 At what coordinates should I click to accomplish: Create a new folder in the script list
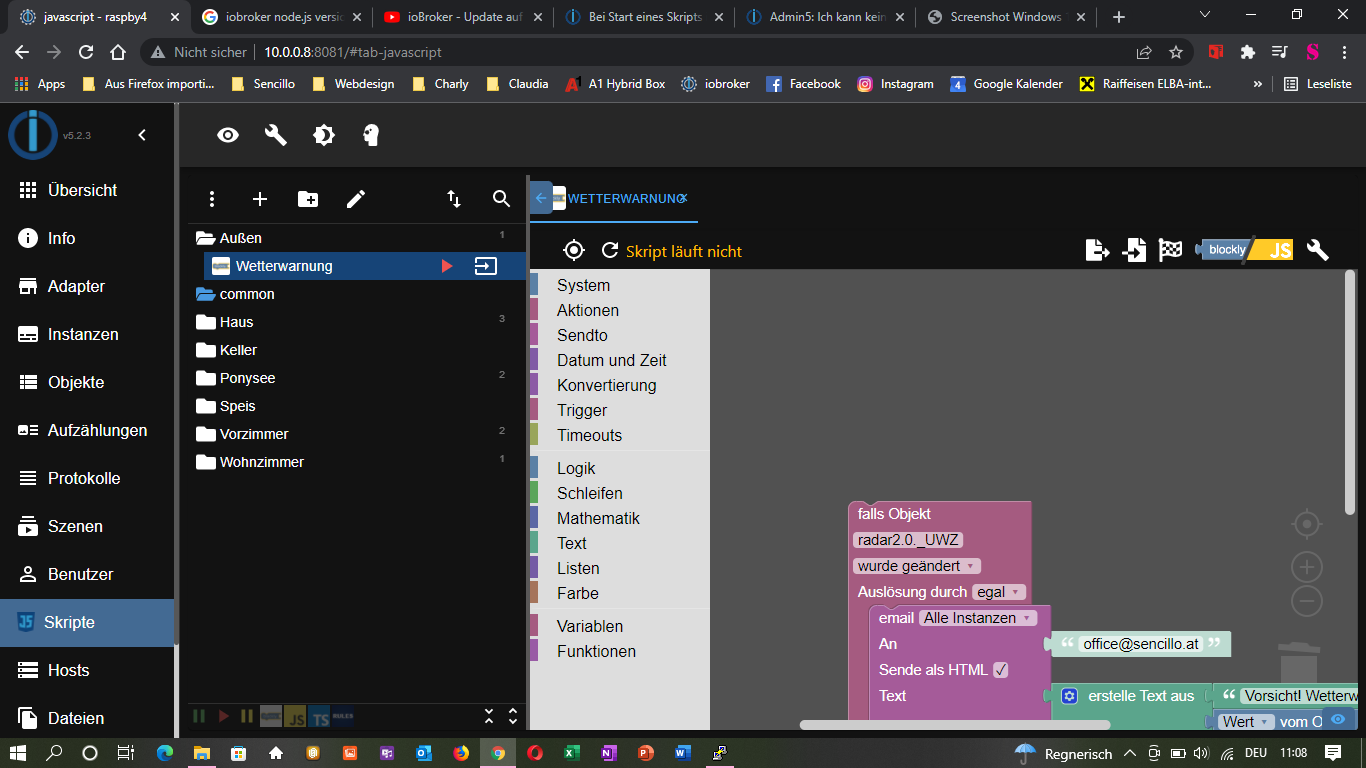click(308, 199)
